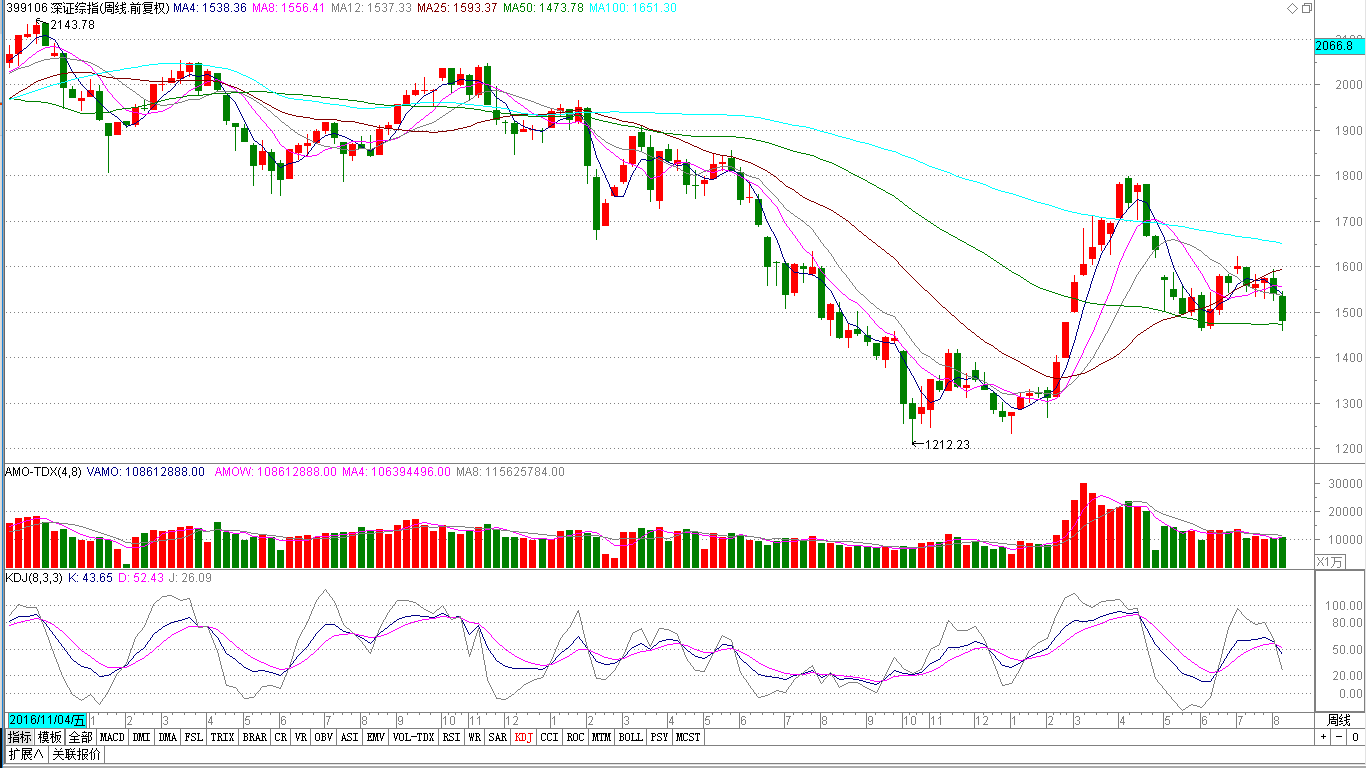Click the 1212.23 low price label

947,445
